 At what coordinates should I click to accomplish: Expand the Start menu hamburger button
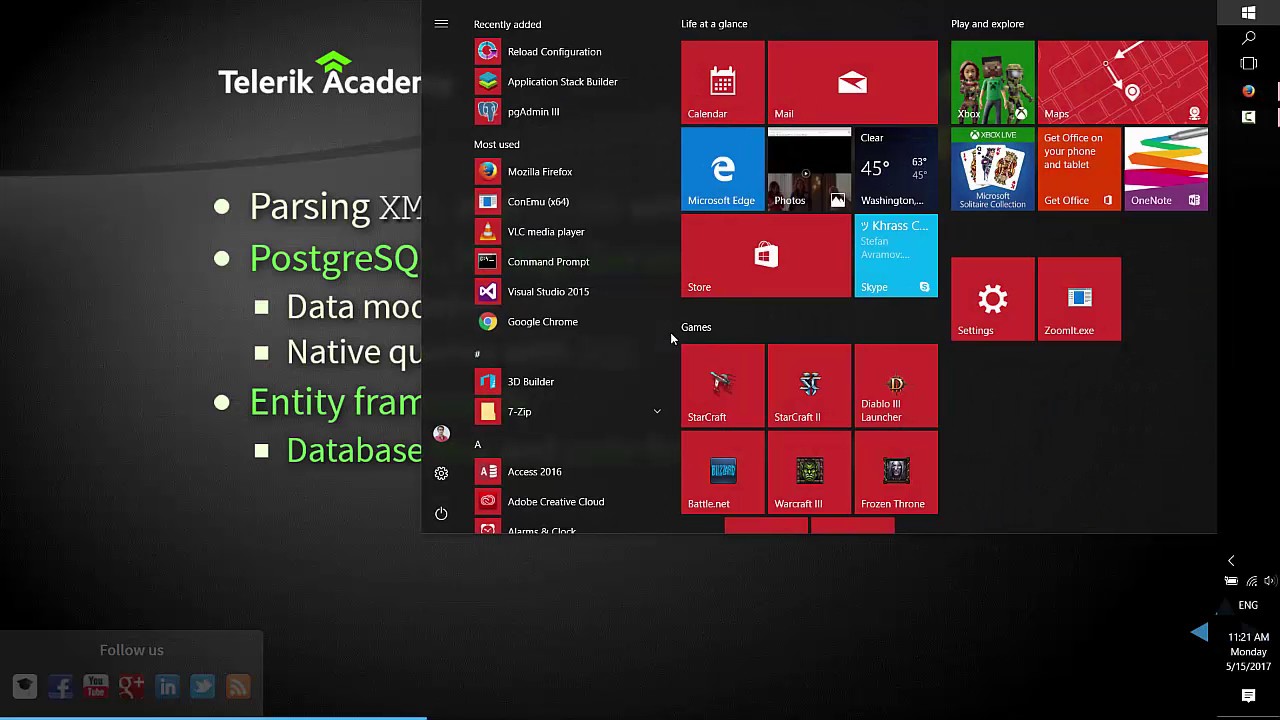click(441, 24)
